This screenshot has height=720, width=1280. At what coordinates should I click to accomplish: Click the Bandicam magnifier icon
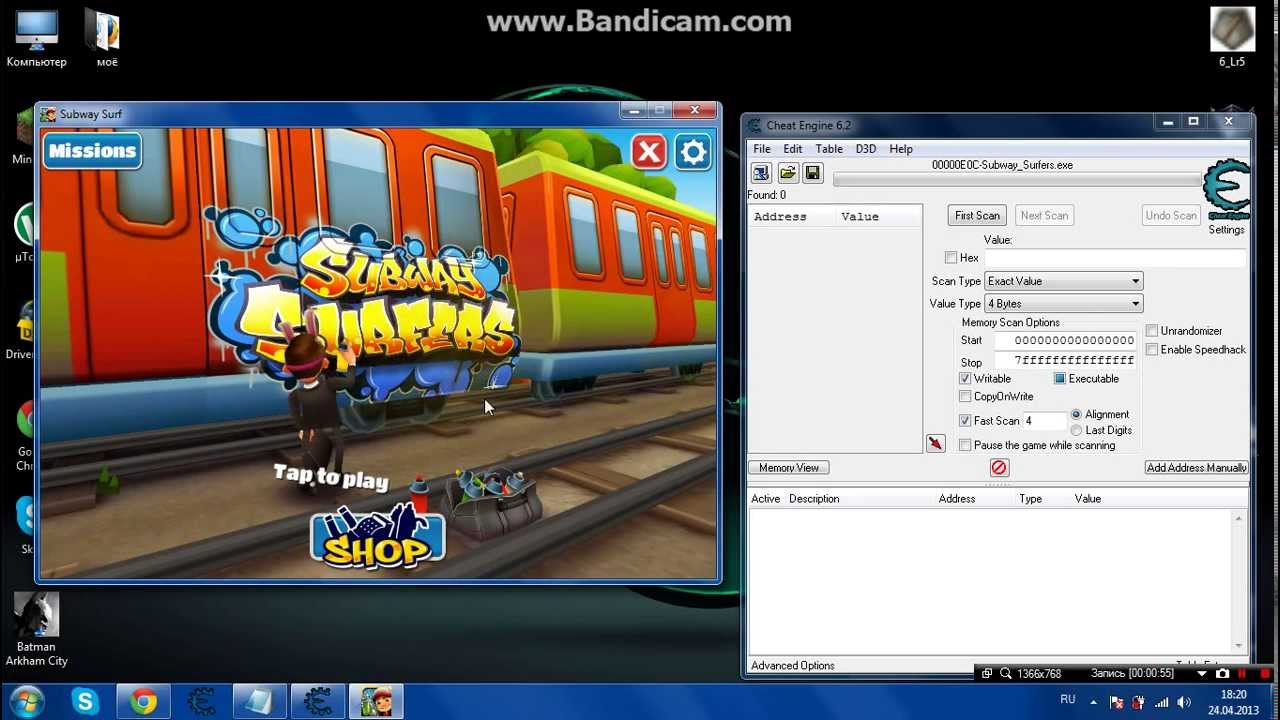pyautogui.click(x=1005, y=674)
